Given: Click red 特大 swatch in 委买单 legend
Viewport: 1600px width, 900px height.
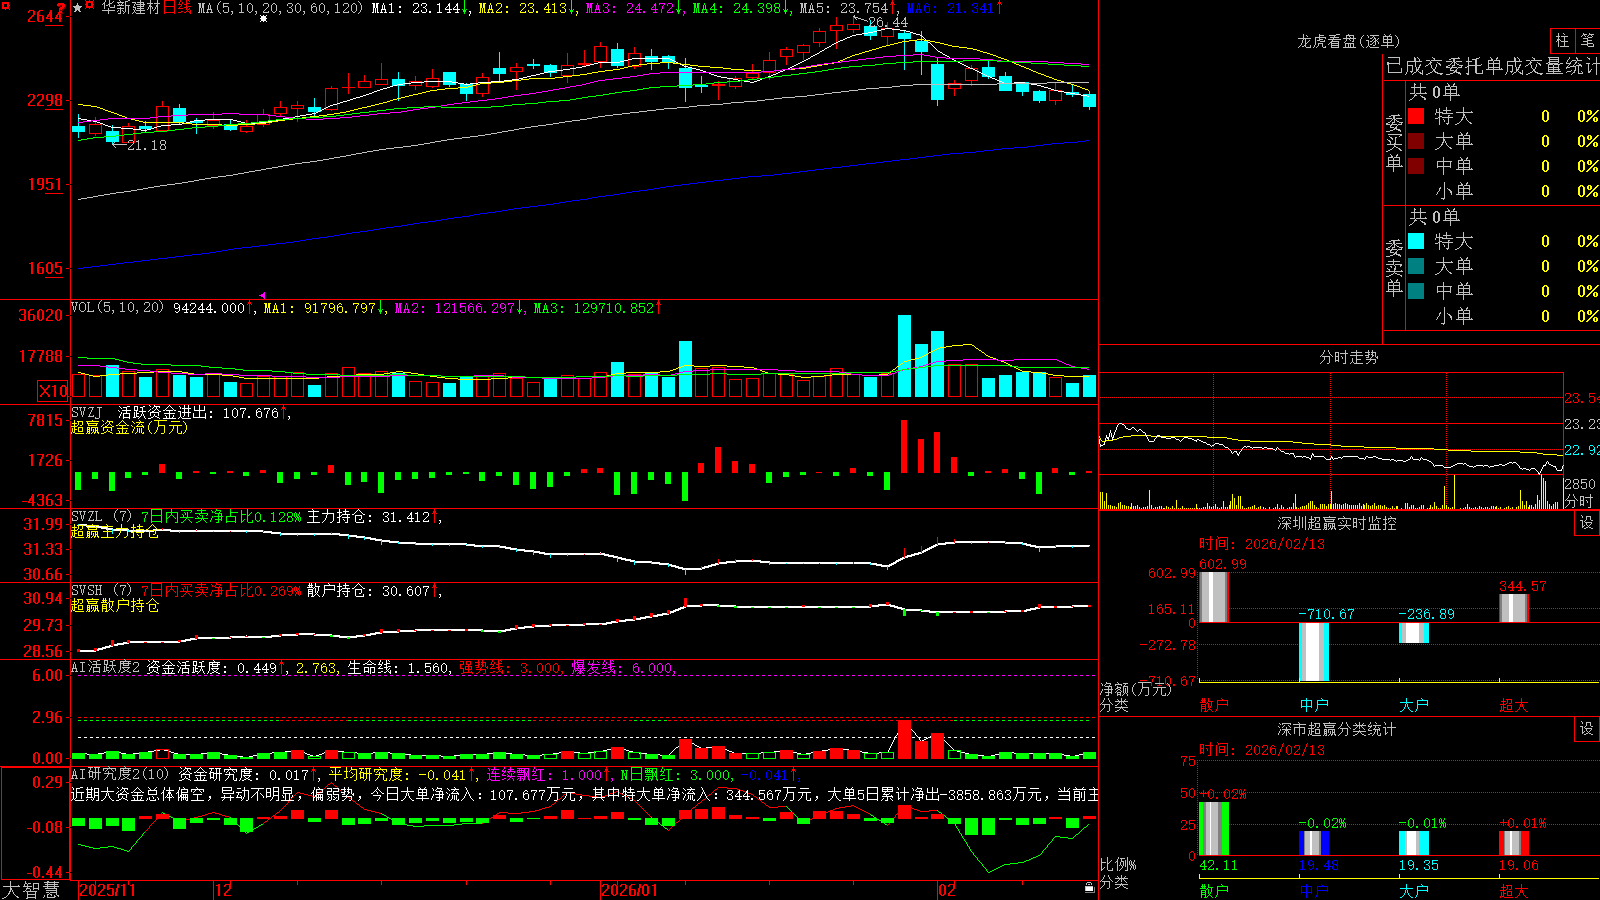Looking at the screenshot, I should 1416,116.
